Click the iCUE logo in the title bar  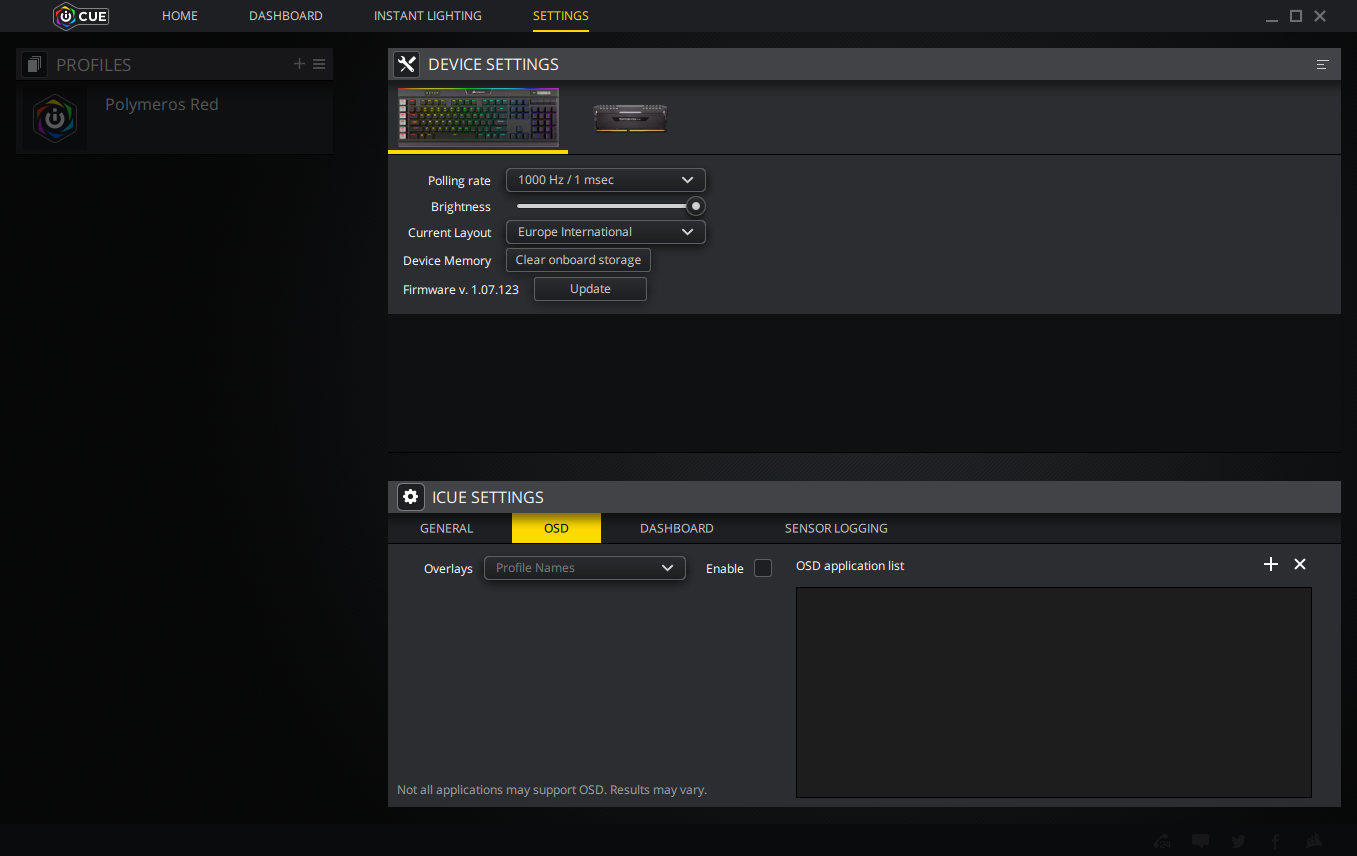tap(81, 16)
